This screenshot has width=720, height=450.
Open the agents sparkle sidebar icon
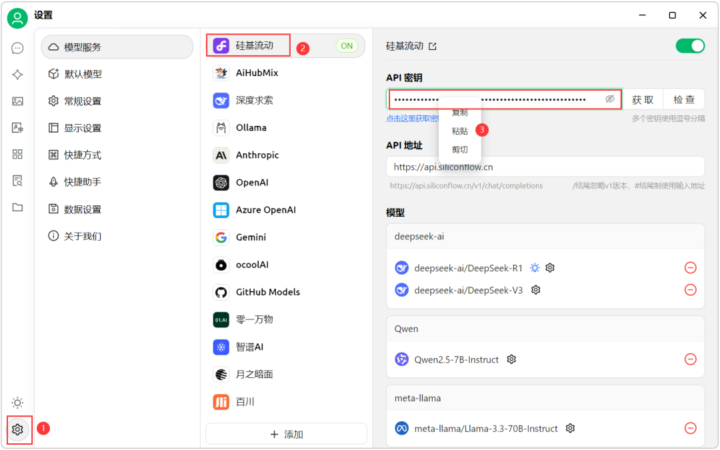click(17, 74)
